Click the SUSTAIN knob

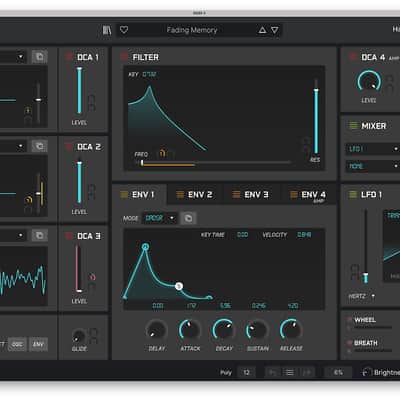[x=257, y=331]
